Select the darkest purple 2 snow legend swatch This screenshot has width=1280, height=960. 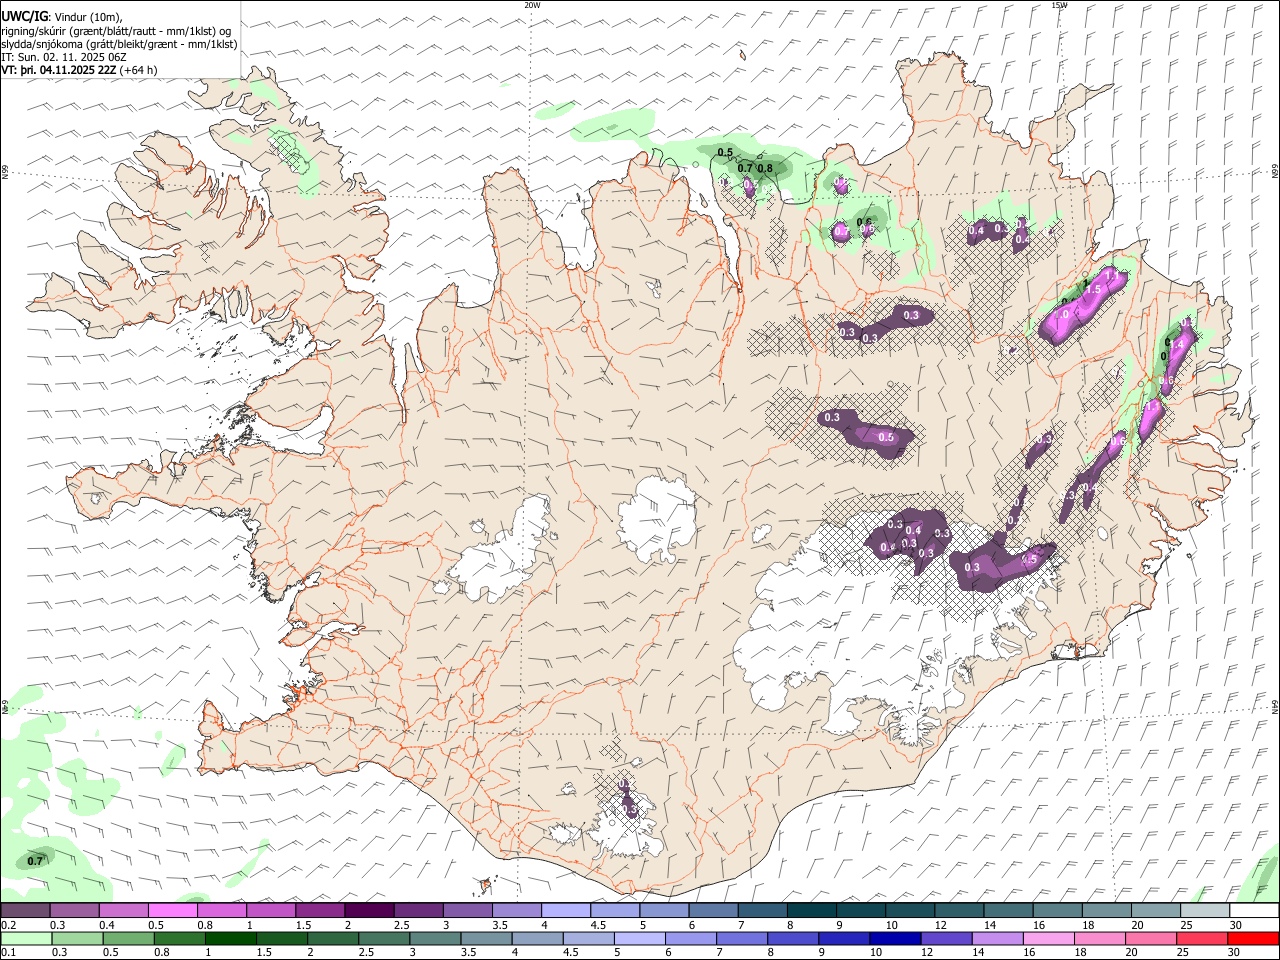(x=368, y=911)
